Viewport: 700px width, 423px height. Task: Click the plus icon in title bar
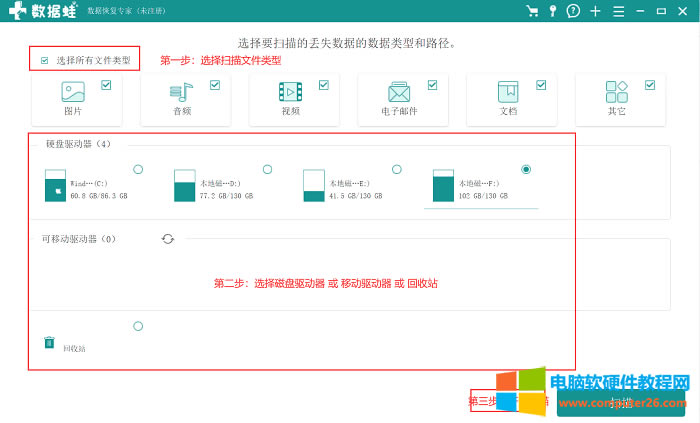tap(596, 11)
